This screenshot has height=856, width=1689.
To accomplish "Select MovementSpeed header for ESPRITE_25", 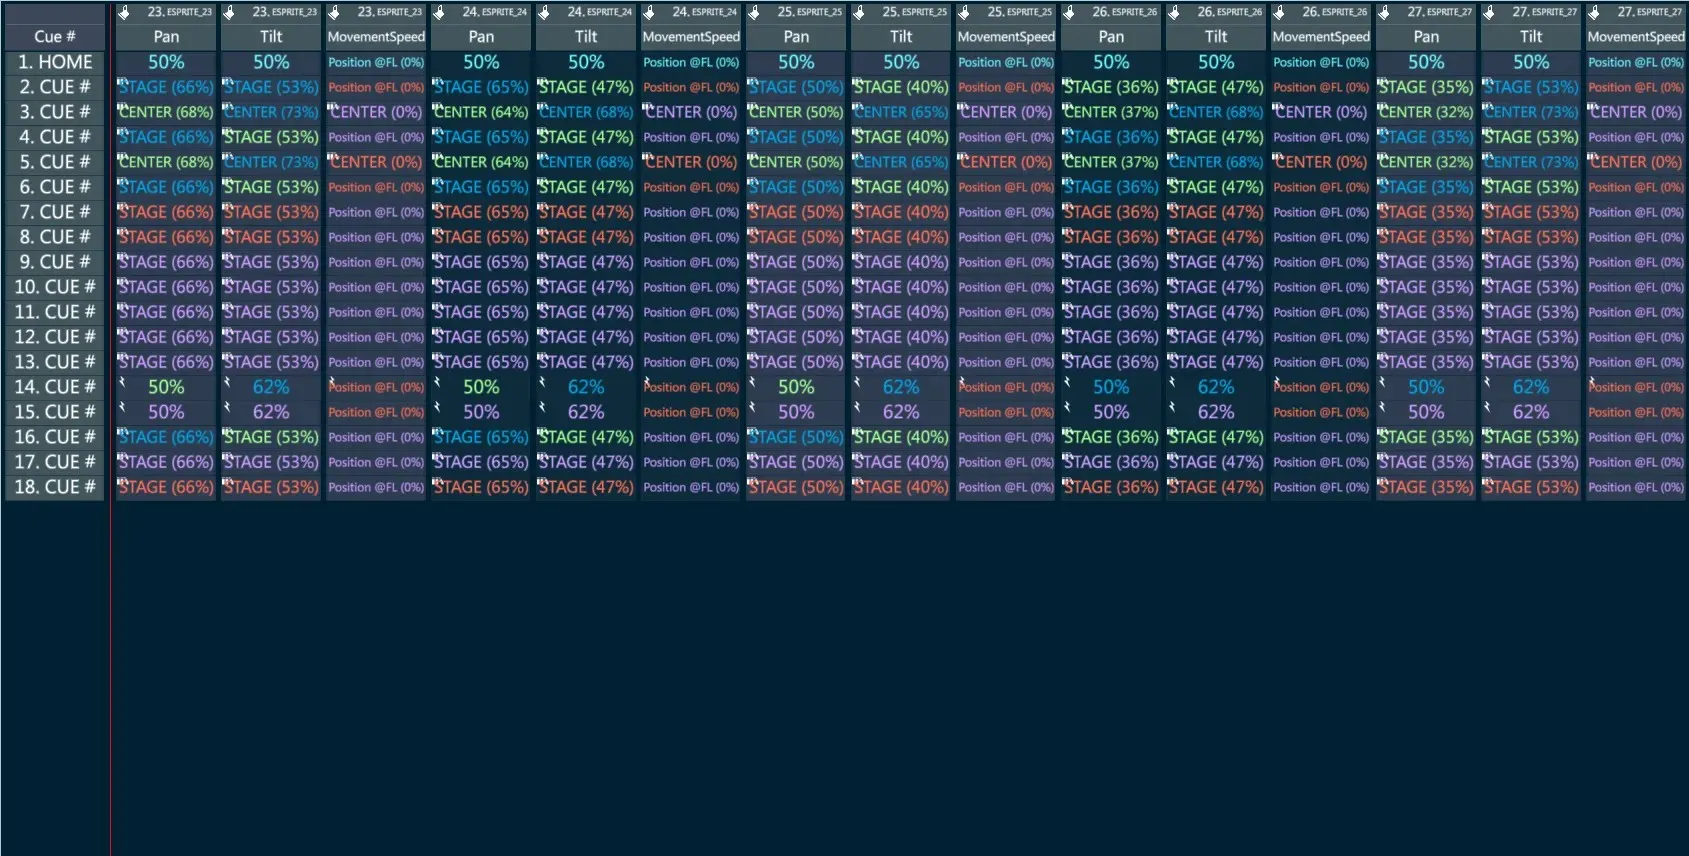I will coord(1006,37).
